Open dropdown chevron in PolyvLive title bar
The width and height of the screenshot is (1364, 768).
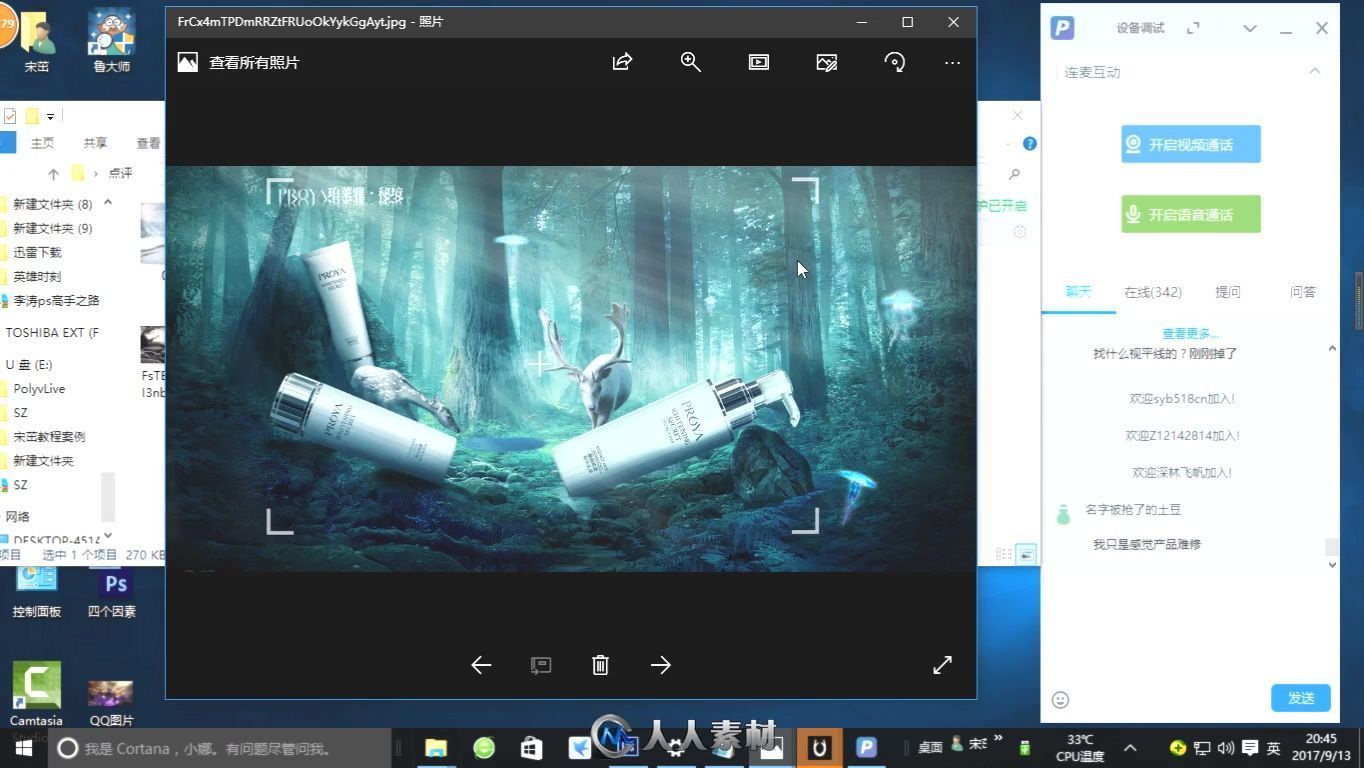1250,28
